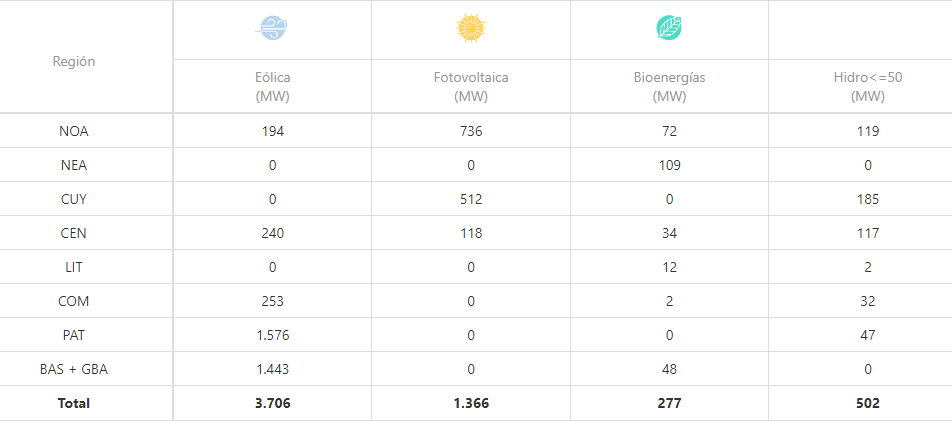
Task: Select the BAS + GBA row label
Action: (x=74, y=369)
